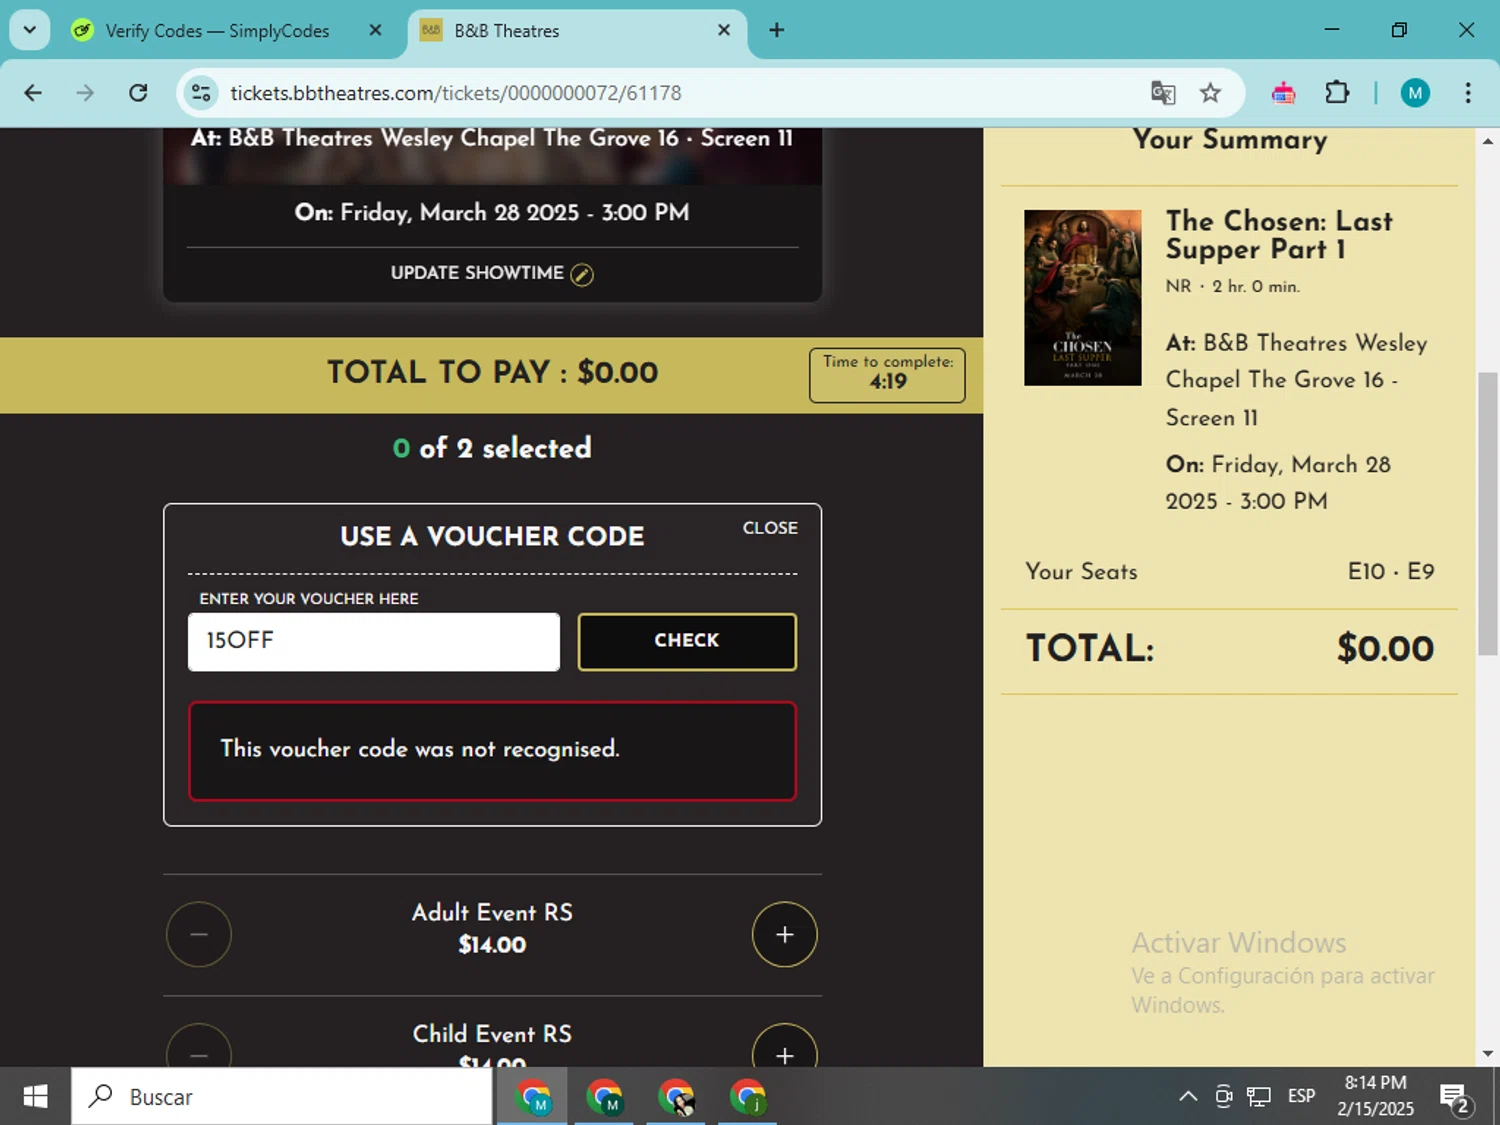The image size is (1500, 1125).
Task: Click the scrollbar down arrow
Action: [1487, 1053]
